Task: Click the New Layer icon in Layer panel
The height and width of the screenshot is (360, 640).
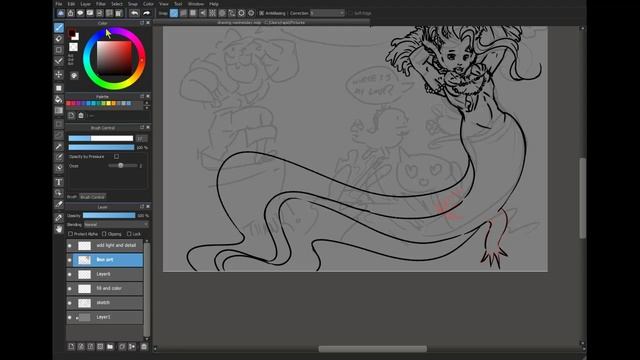Action: click(x=71, y=347)
